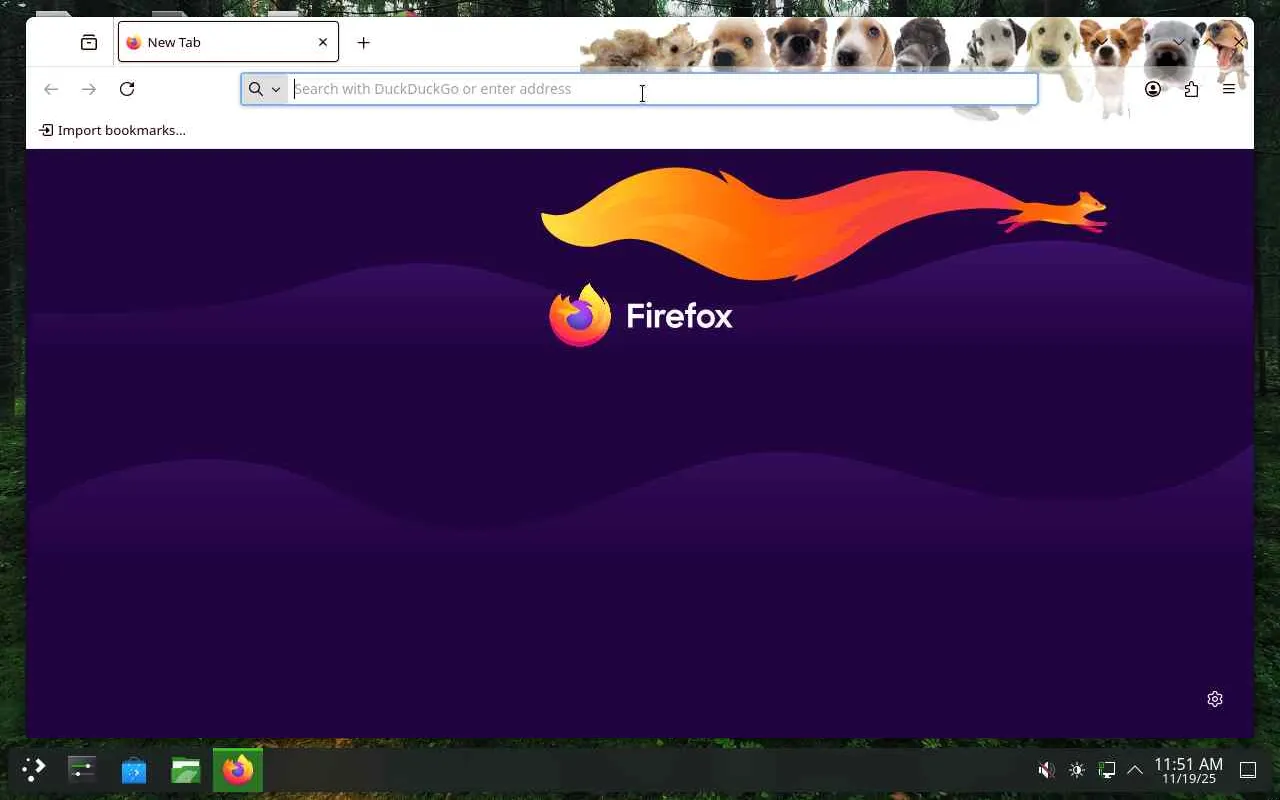
Task: Switch to Firefox via its taskbar icon
Action: [x=238, y=770]
